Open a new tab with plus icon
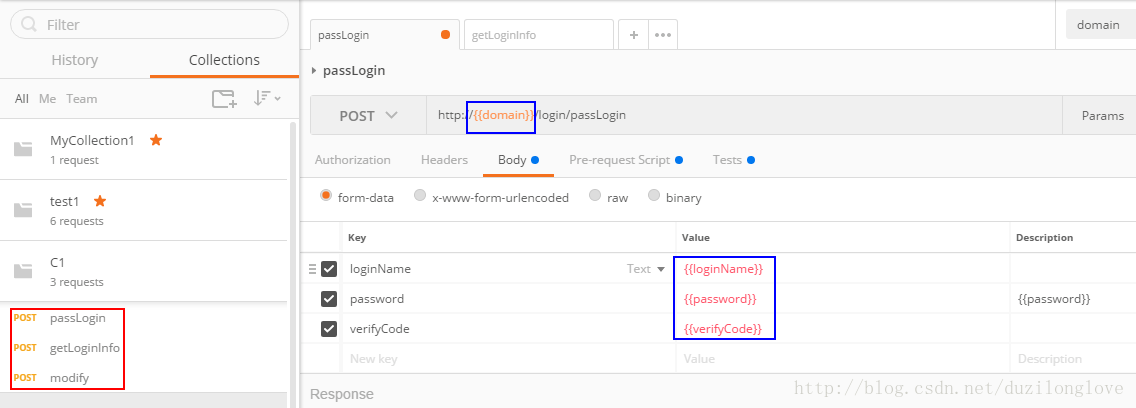Screen dimensions: 1136x408 coord(633,34)
